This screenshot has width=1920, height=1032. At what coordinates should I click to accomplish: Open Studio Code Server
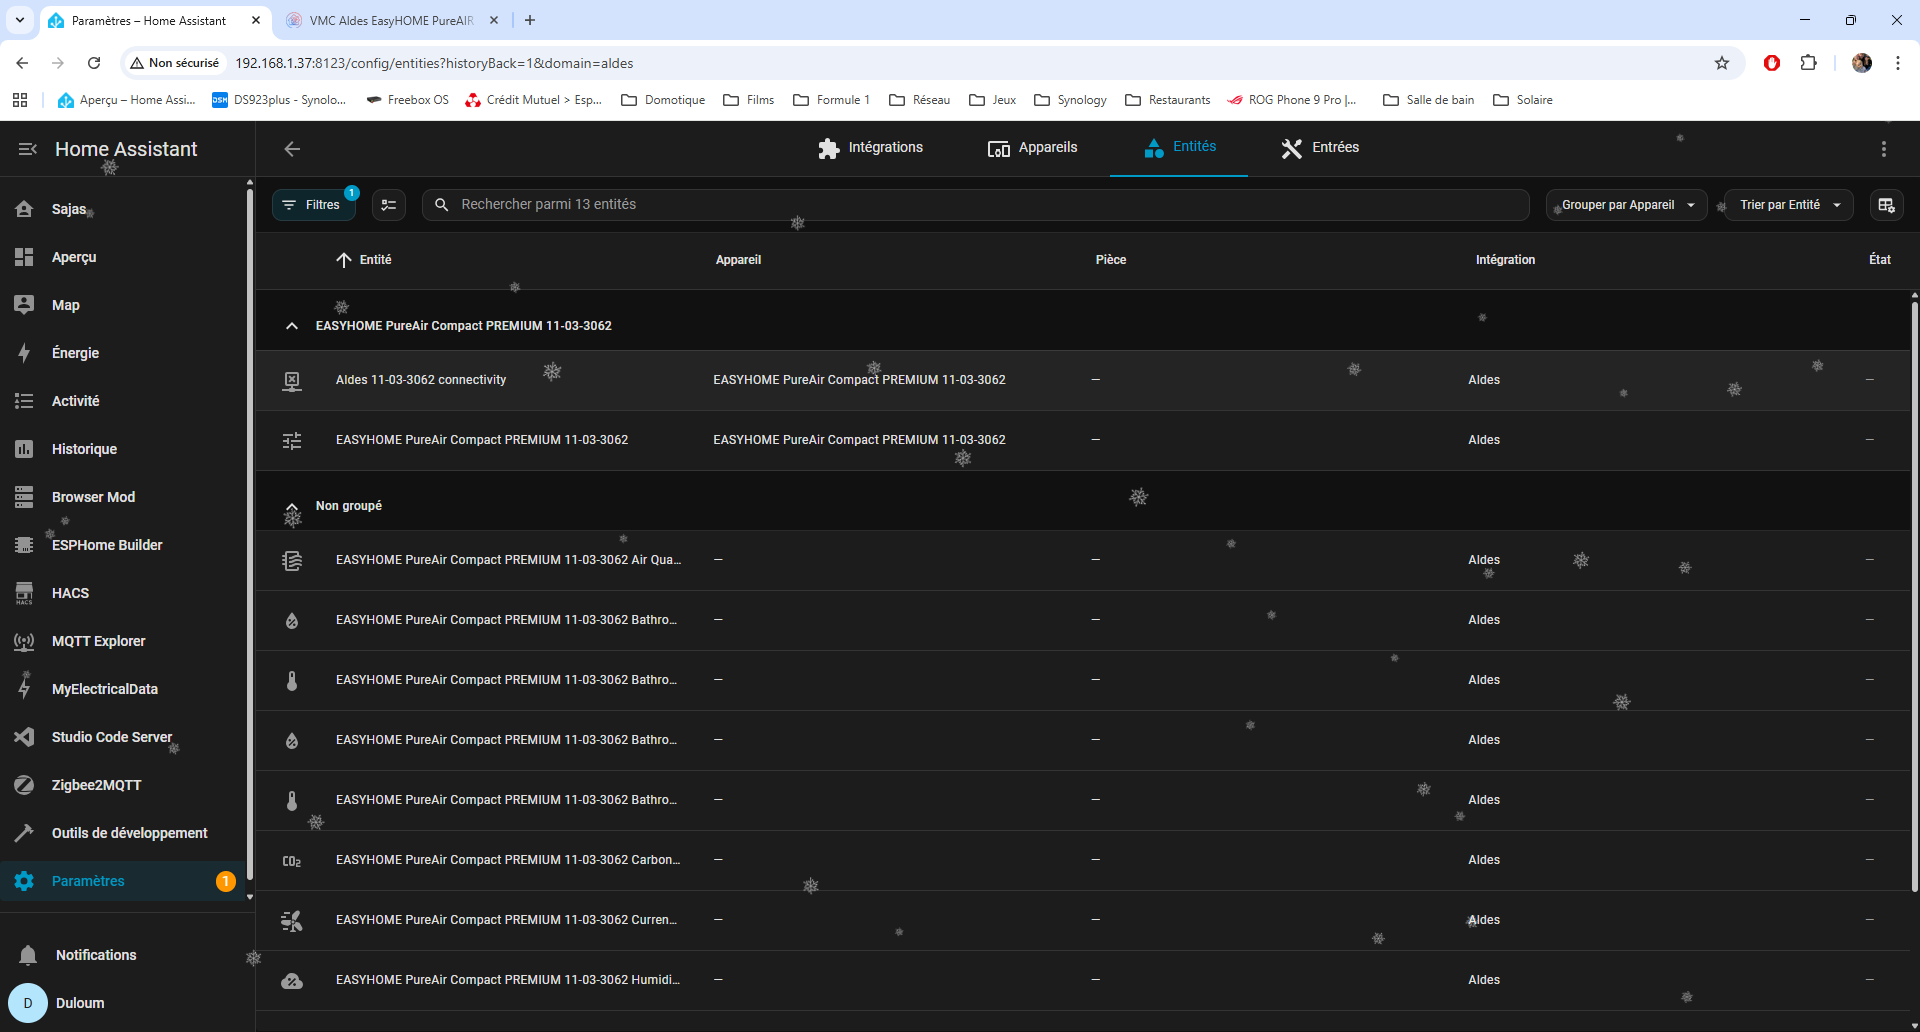[x=122, y=737]
